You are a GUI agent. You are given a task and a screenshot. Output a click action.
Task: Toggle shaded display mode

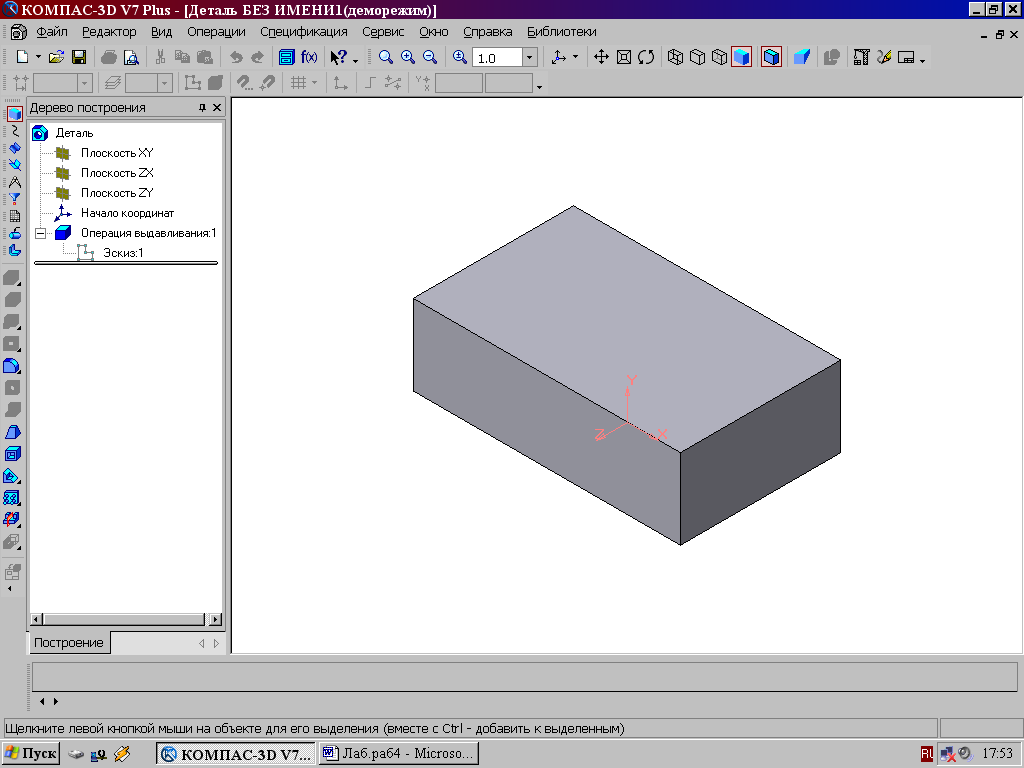pos(741,57)
